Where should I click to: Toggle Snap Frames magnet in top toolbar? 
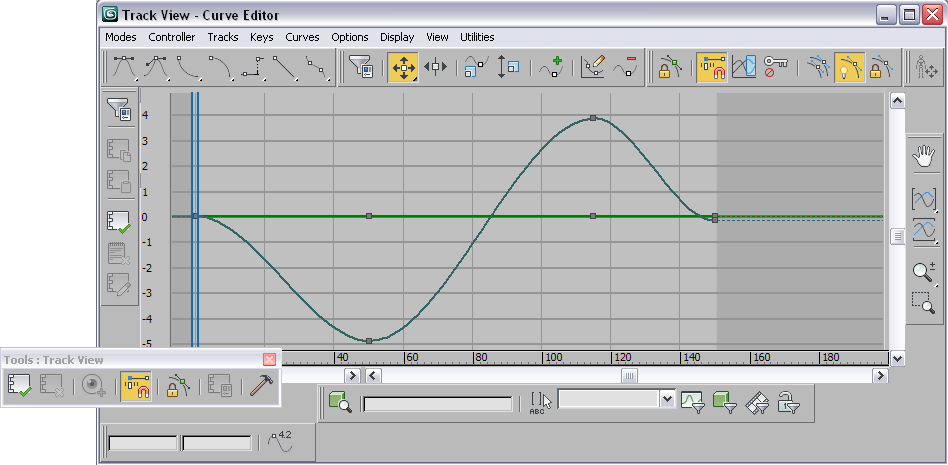(x=712, y=67)
